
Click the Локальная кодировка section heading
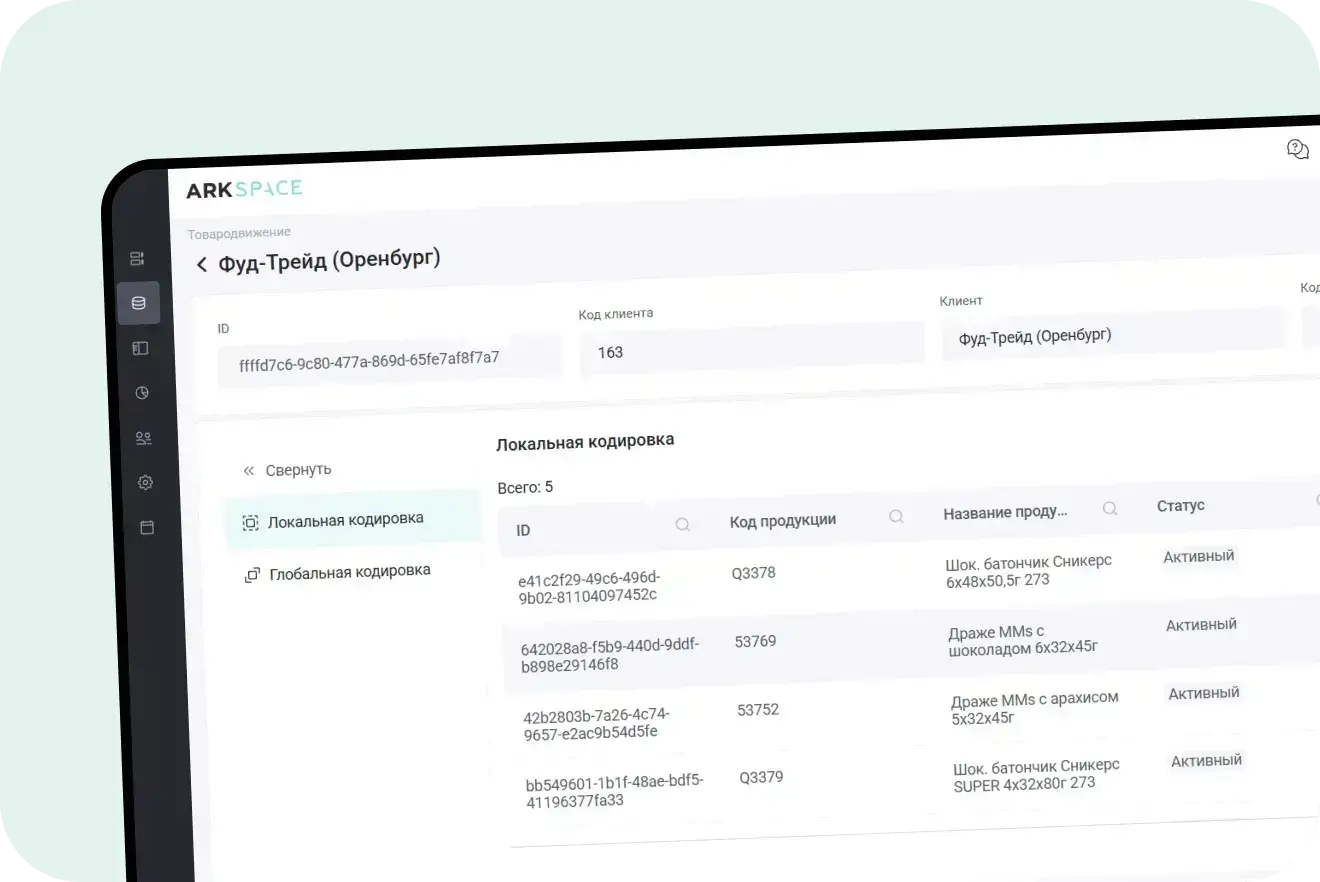585,440
